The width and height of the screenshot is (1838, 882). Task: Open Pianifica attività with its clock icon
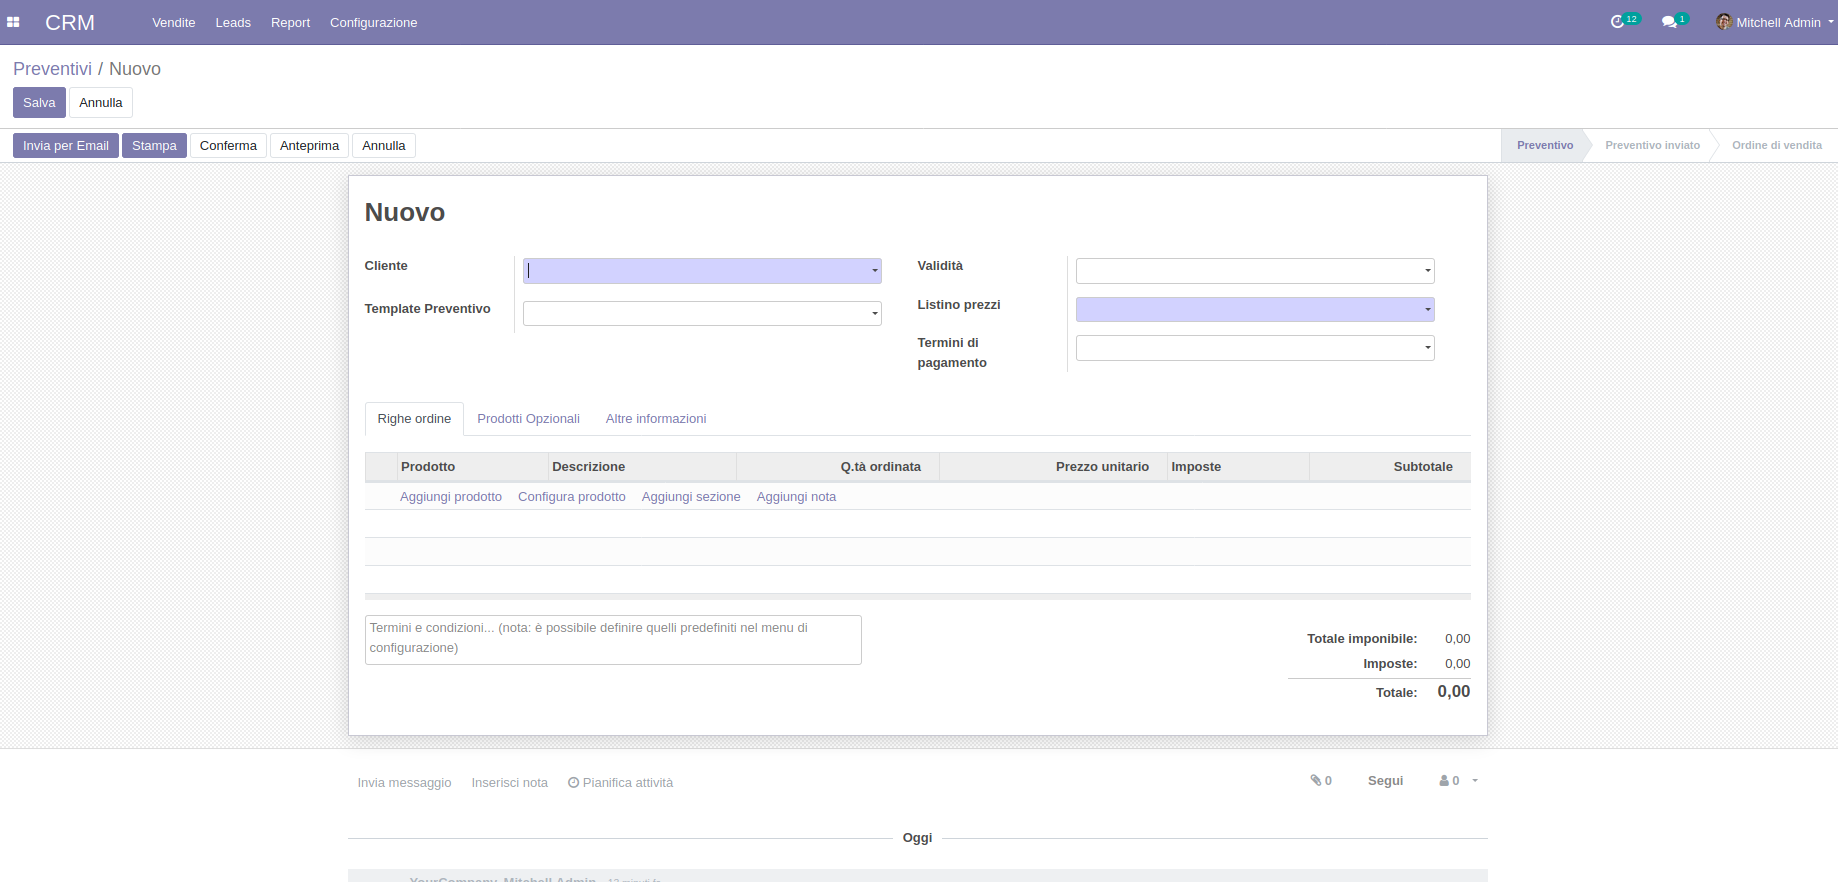[x=620, y=783]
